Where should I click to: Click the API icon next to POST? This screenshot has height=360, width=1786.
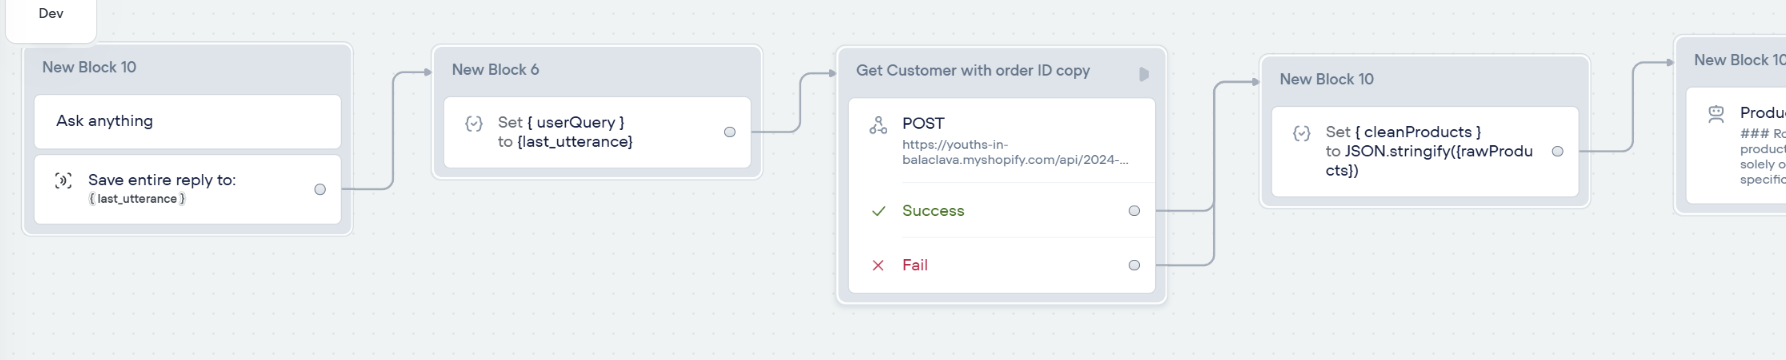tap(878, 125)
